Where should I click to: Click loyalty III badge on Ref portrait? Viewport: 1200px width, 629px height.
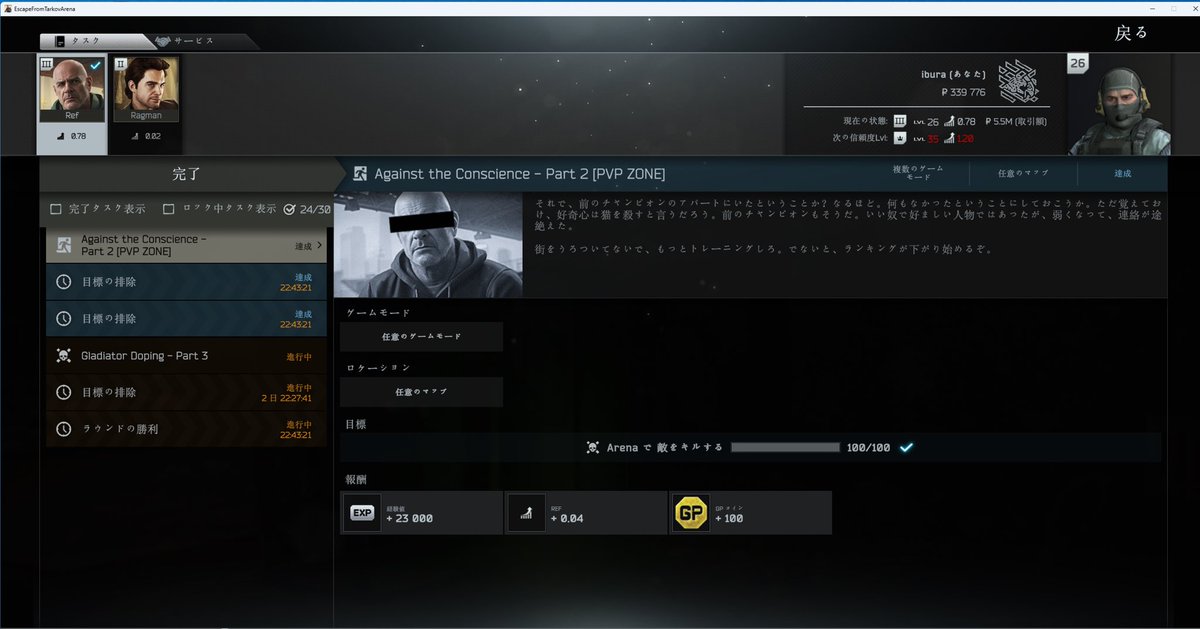click(47, 64)
